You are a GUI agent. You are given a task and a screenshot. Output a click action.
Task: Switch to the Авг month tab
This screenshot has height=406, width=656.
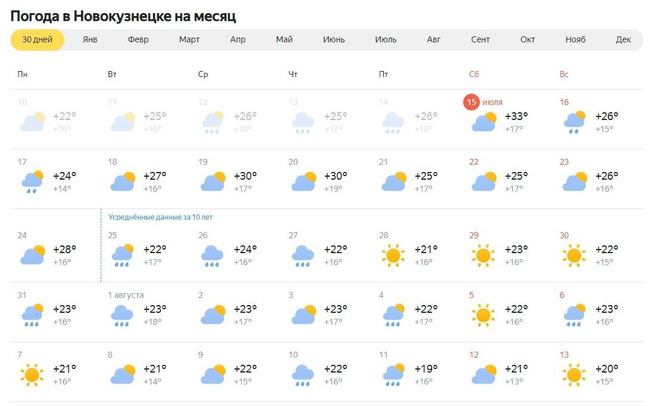click(x=433, y=39)
